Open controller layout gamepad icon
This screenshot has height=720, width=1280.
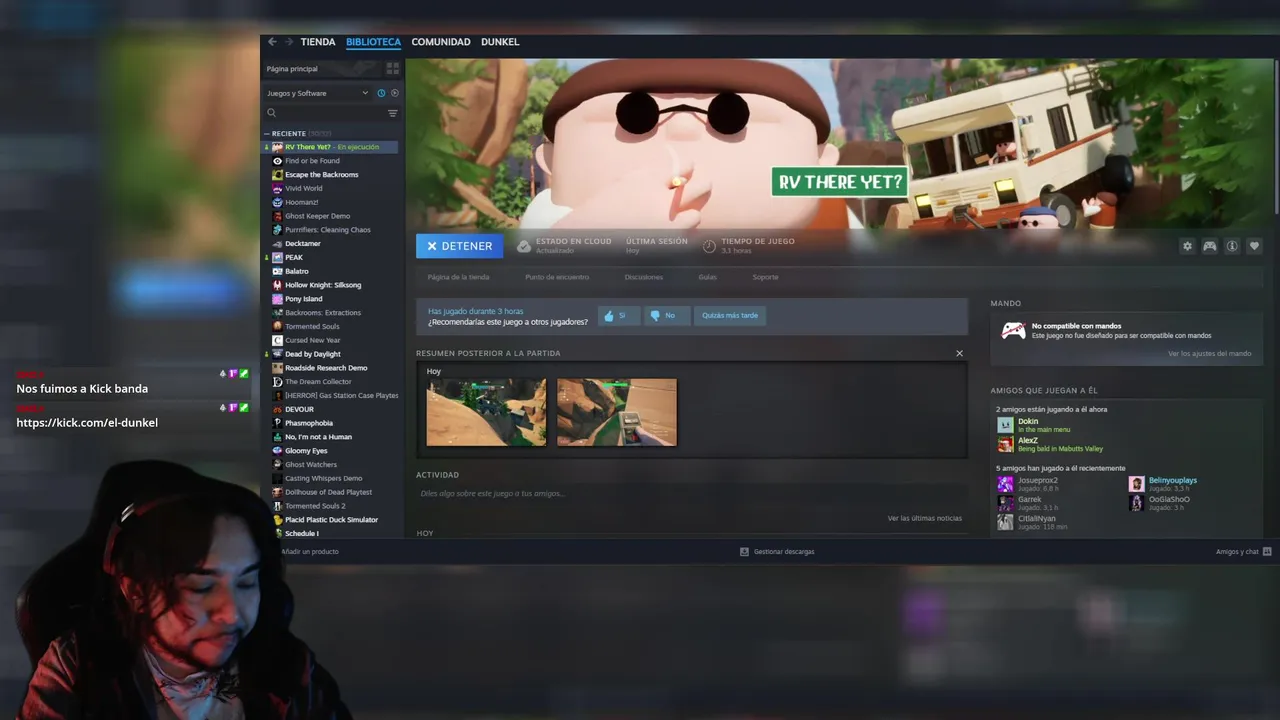coord(1209,246)
